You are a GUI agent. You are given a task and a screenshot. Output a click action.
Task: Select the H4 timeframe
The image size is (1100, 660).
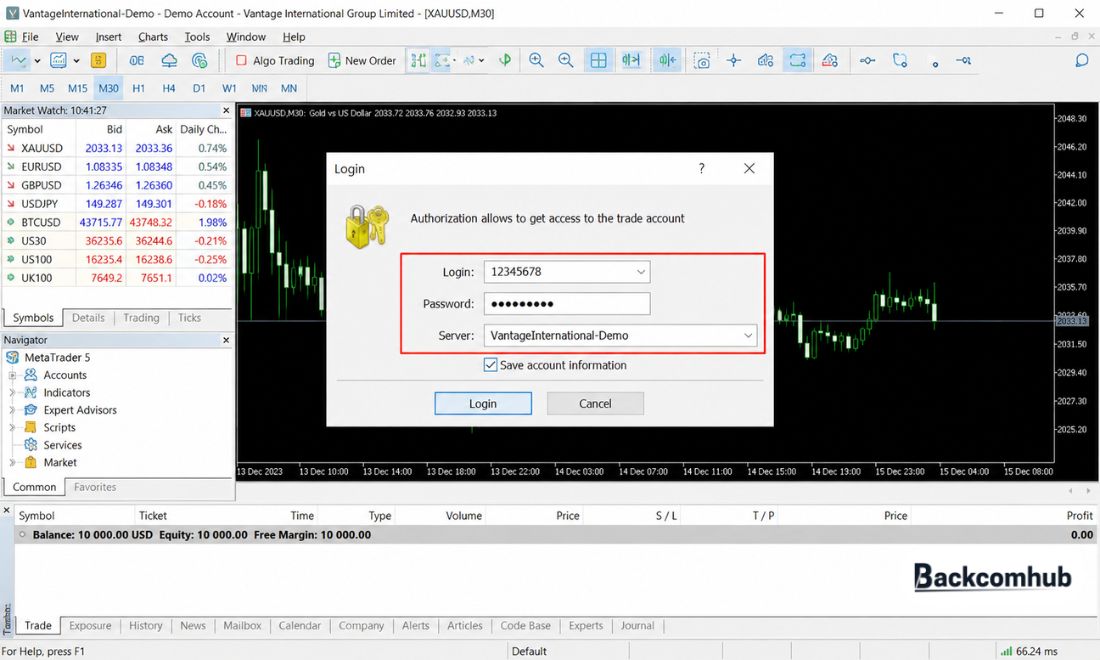168,88
